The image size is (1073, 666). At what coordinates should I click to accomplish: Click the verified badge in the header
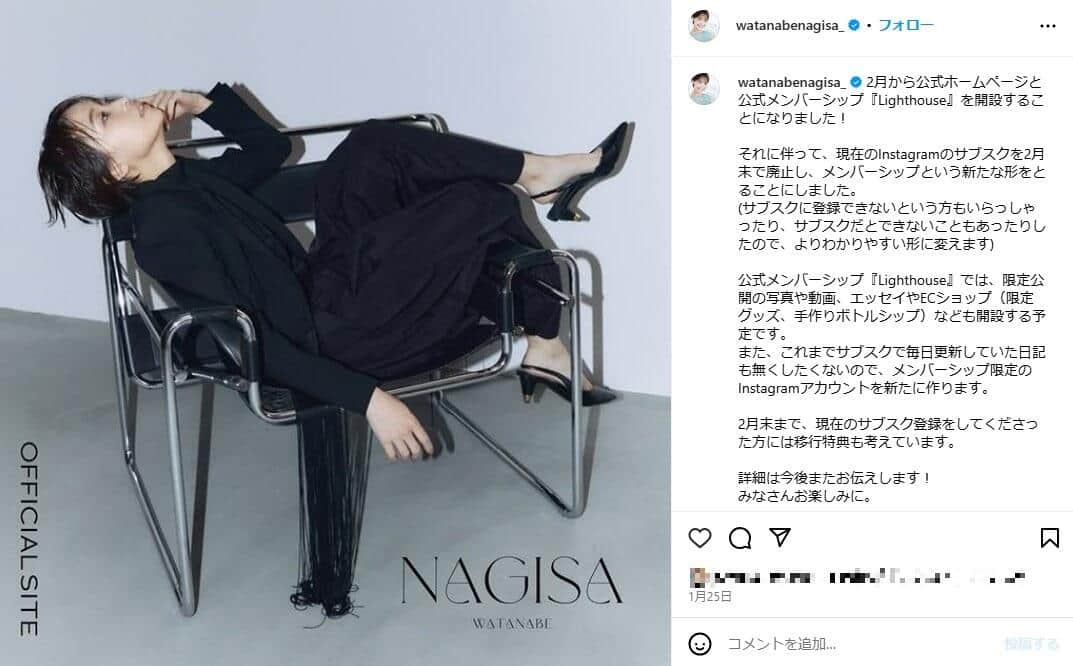853,25
